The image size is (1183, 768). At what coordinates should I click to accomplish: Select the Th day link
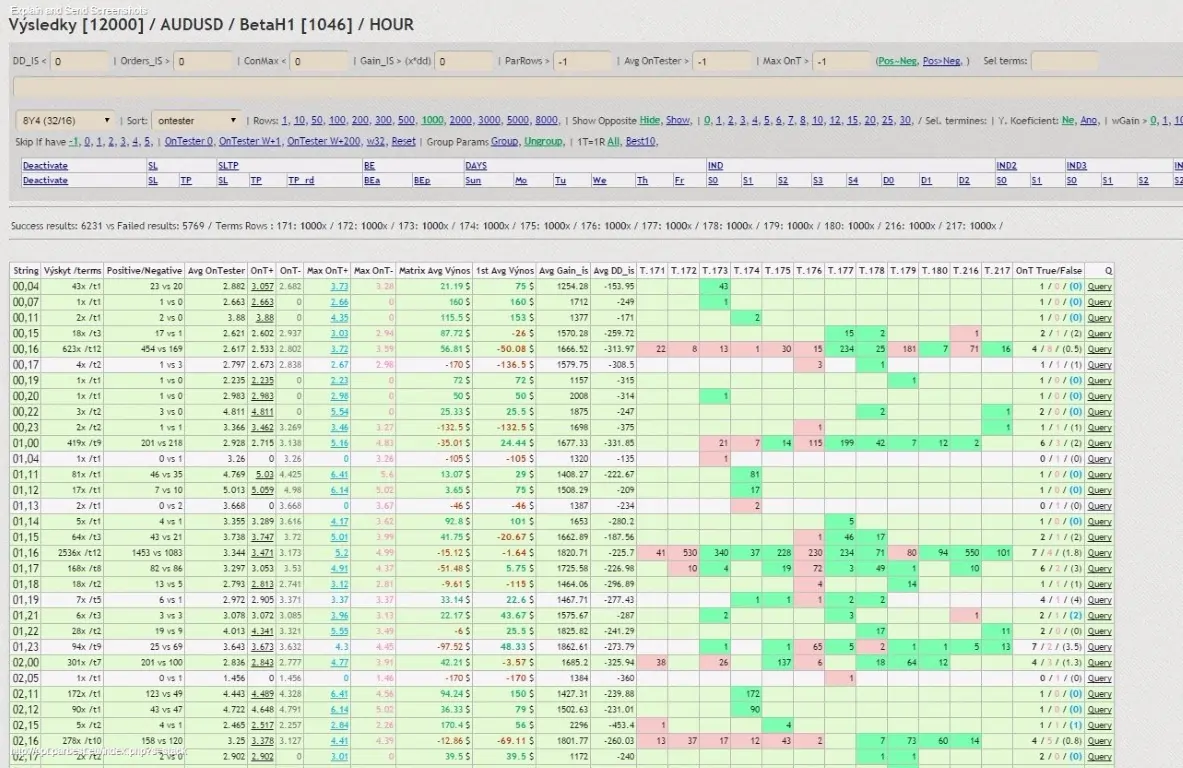tap(641, 181)
